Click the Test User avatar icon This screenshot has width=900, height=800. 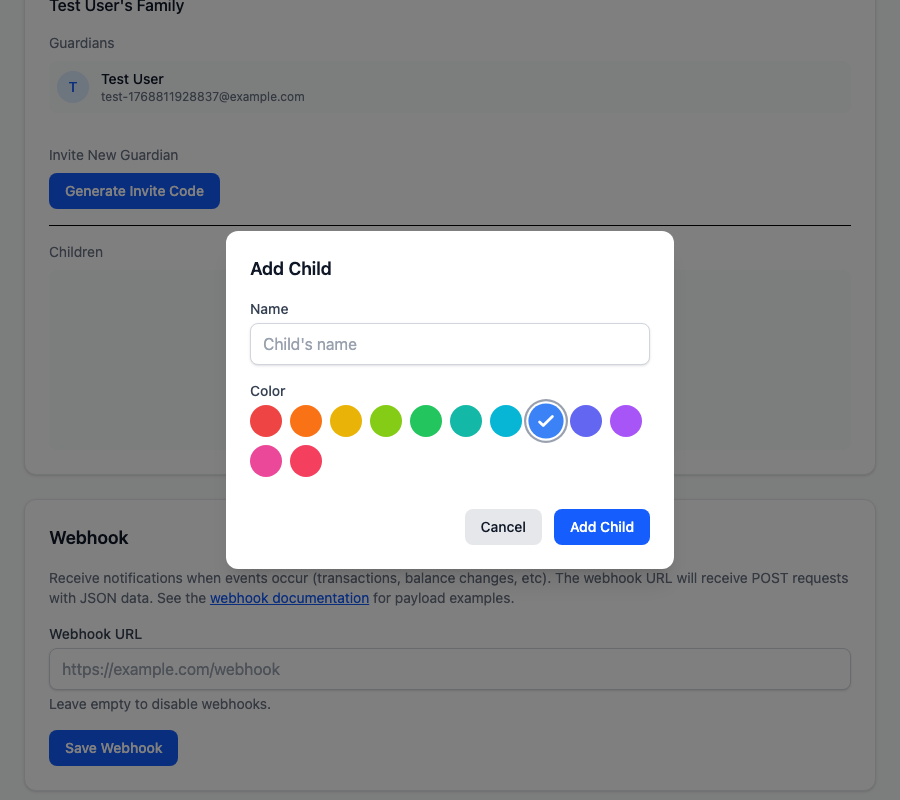pyautogui.click(x=72, y=87)
